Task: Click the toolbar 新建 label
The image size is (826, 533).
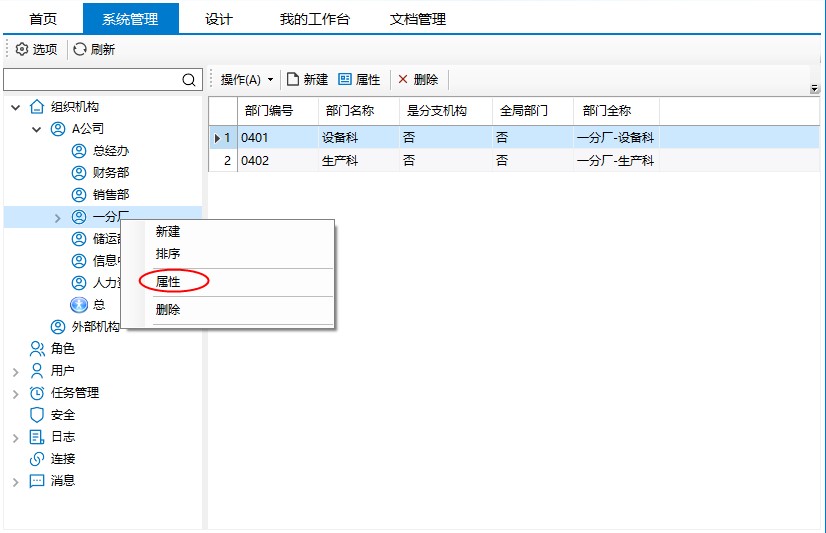Action: tap(316, 79)
